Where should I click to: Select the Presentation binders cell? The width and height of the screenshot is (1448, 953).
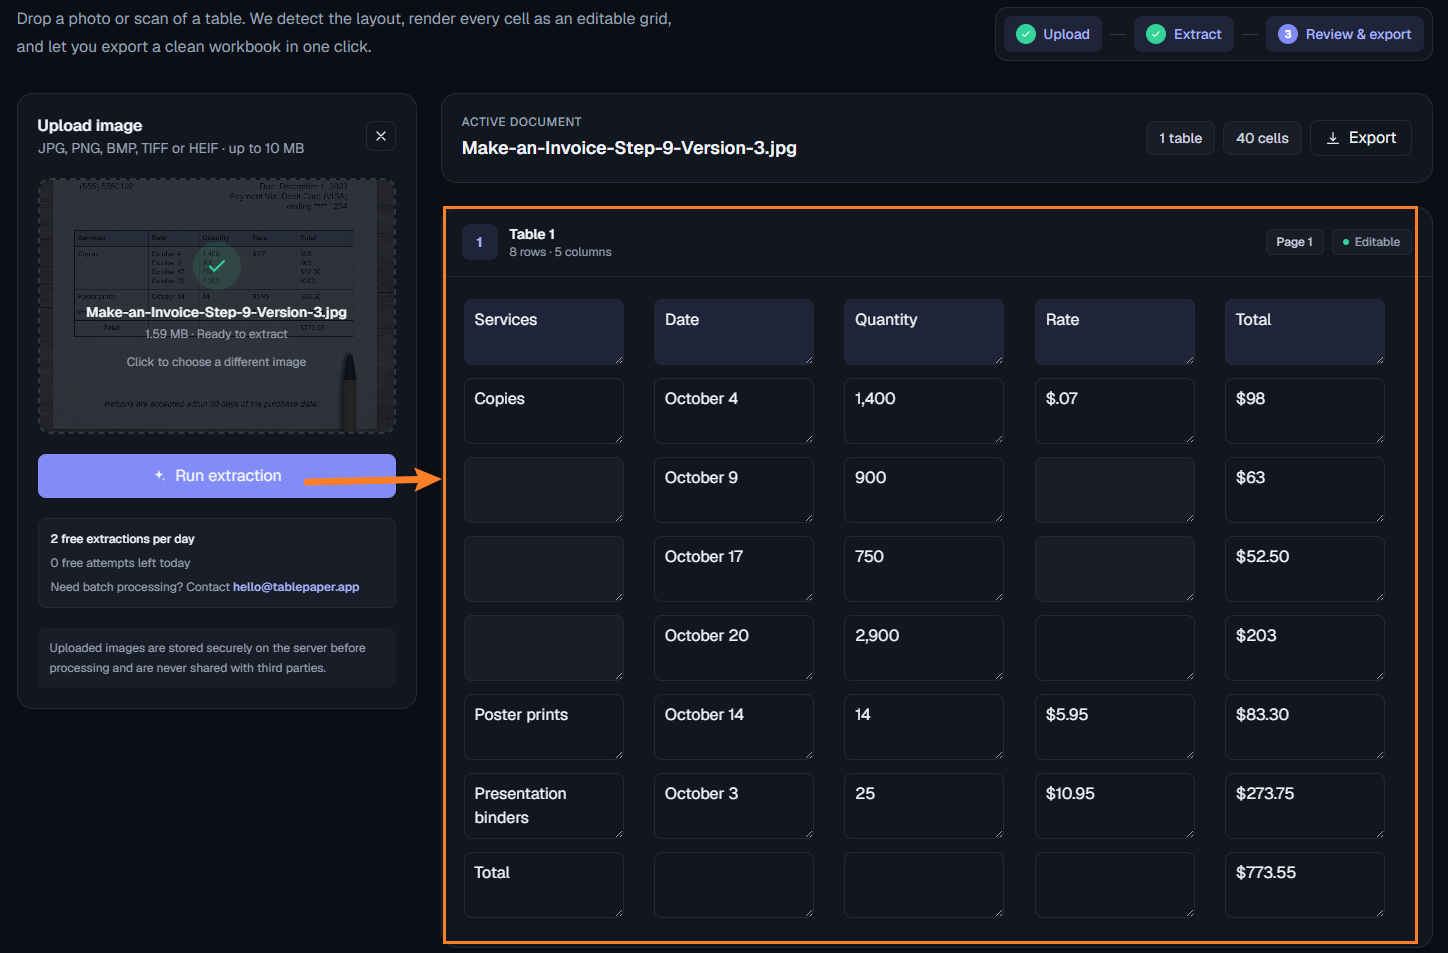(x=544, y=806)
